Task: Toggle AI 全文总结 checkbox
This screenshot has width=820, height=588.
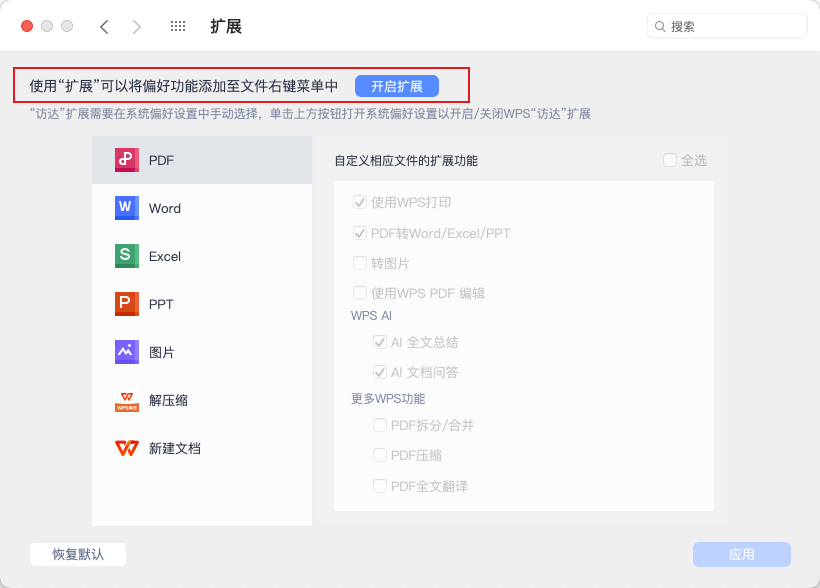Action: coord(380,342)
